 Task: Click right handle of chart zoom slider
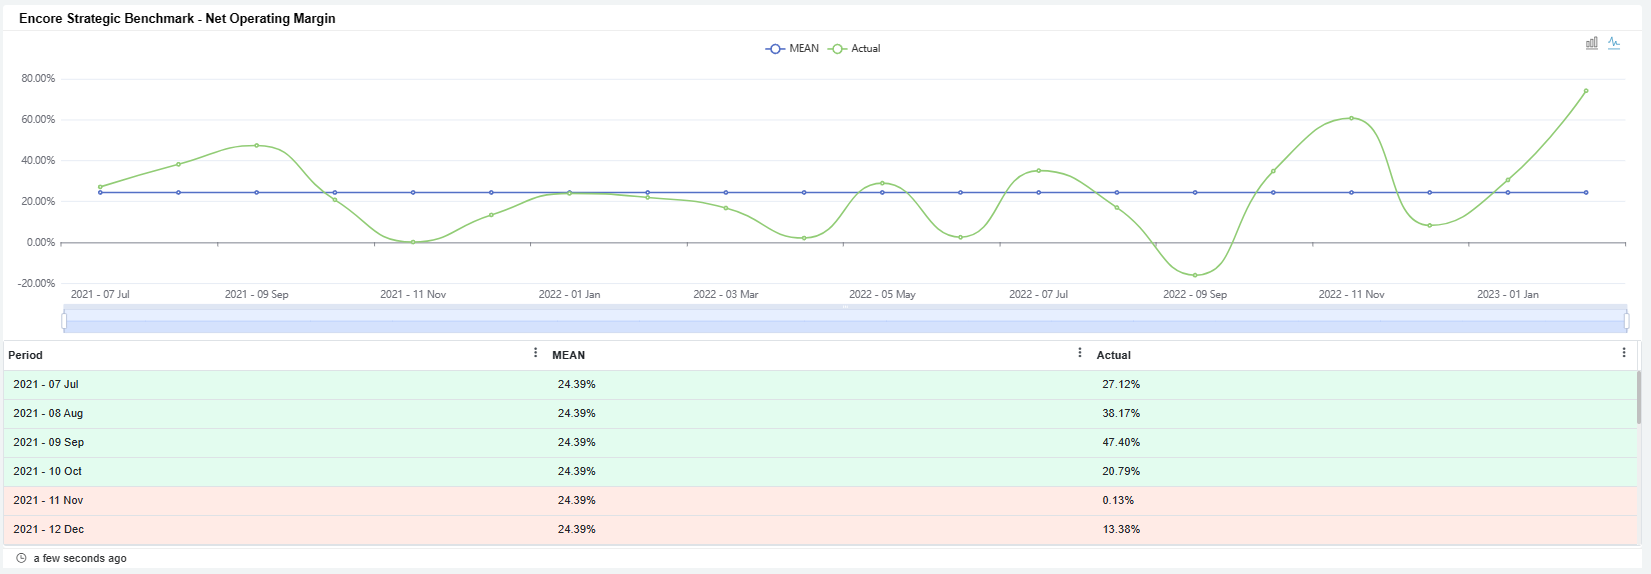pyautogui.click(x=1626, y=320)
